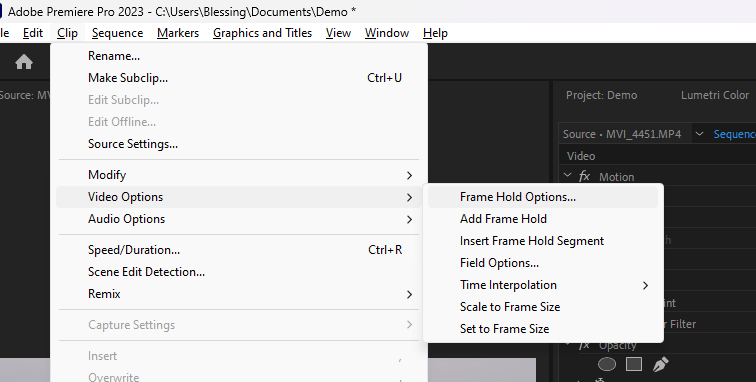Image resolution: width=756 pixels, height=382 pixels.
Task: Toggle the Motion fx effect icon
Action: click(x=584, y=177)
